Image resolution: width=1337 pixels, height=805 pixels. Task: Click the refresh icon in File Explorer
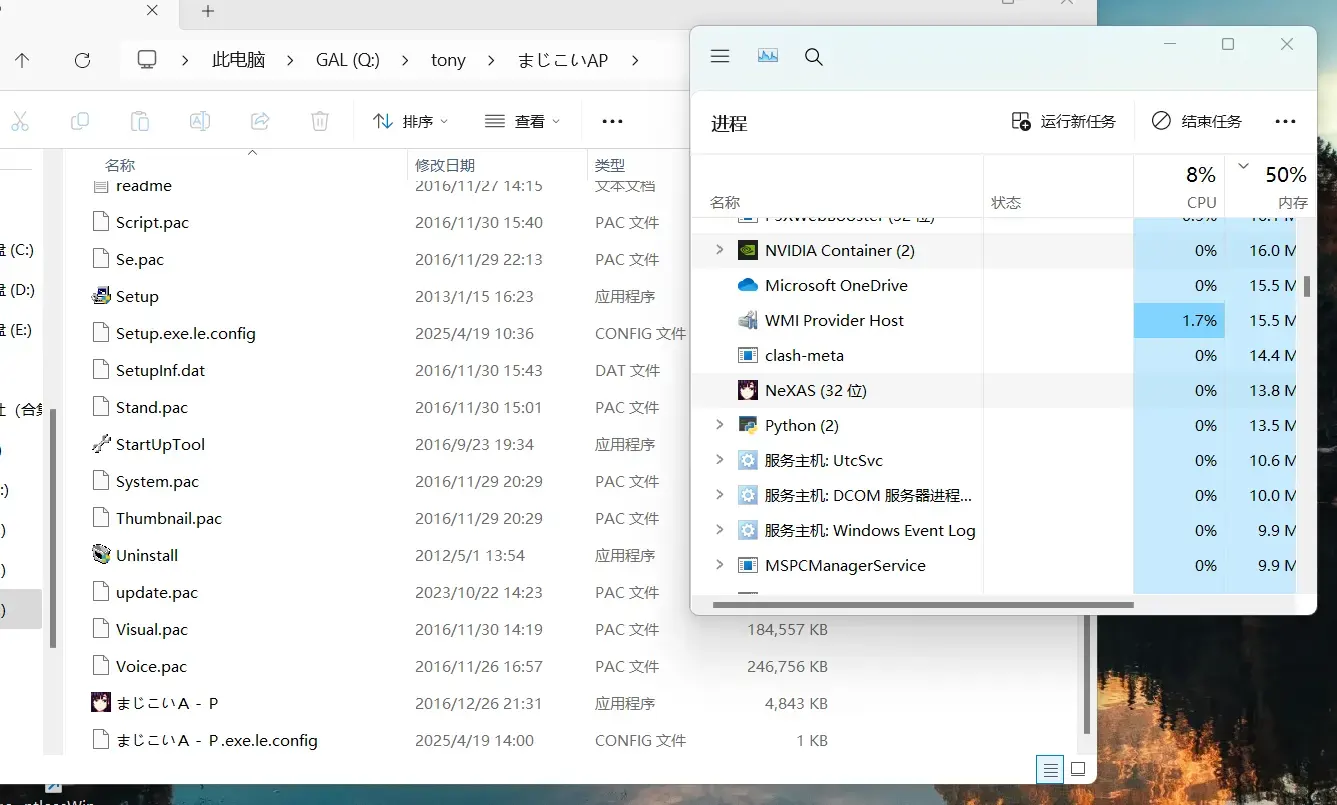coord(83,60)
